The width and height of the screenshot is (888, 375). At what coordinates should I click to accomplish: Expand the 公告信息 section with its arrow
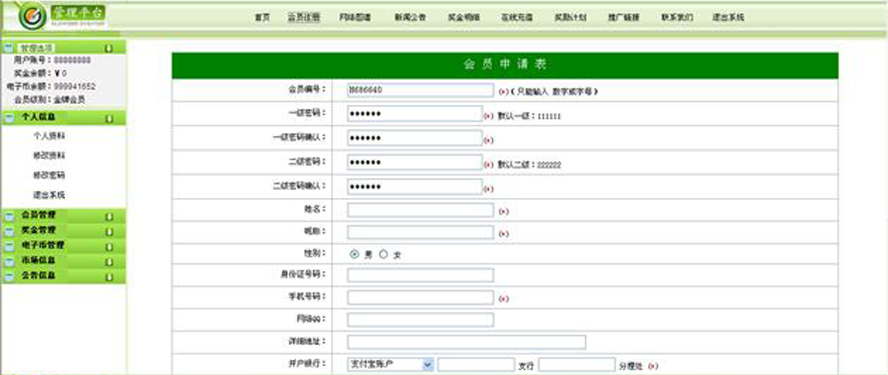tap(109, 277)
